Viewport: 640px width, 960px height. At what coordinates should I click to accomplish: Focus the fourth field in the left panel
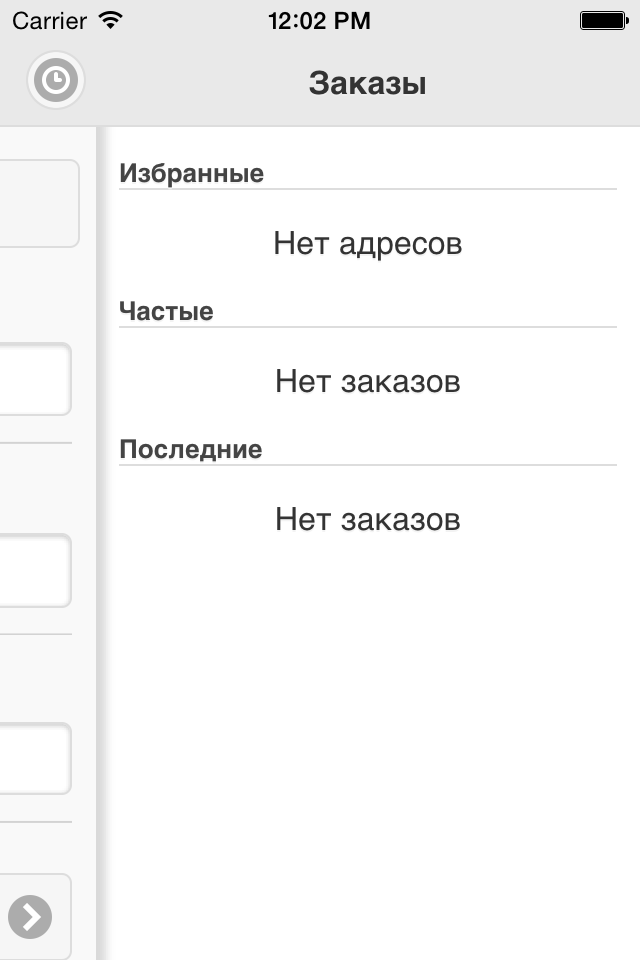(x=36, y=759)
